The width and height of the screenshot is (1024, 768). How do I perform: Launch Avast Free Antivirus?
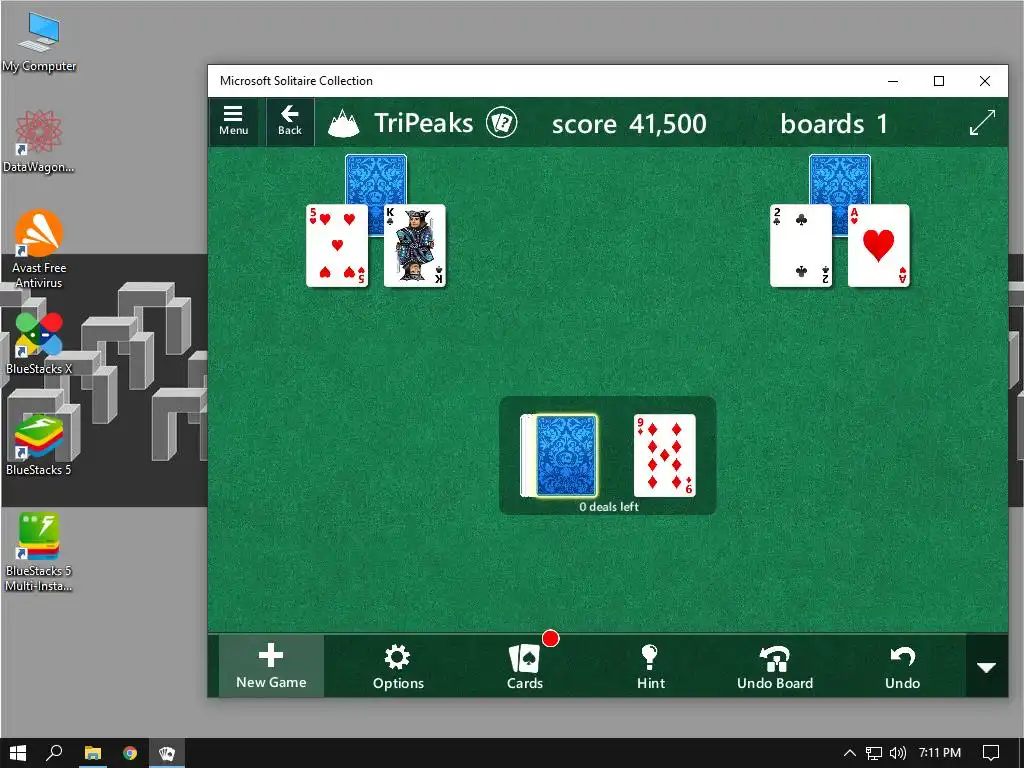[39, 249]
